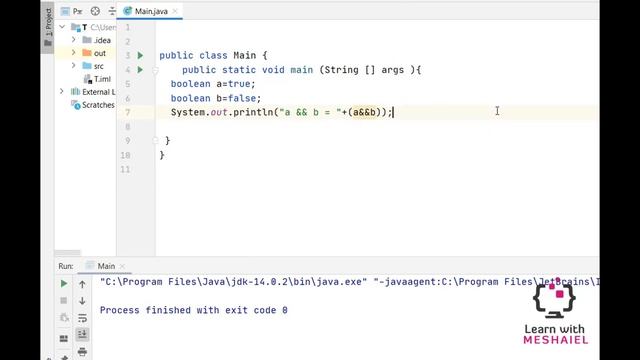Click the fold end marker on line 9
The height and width of the screenshot is (360, 640).
(x=155, y=141)
